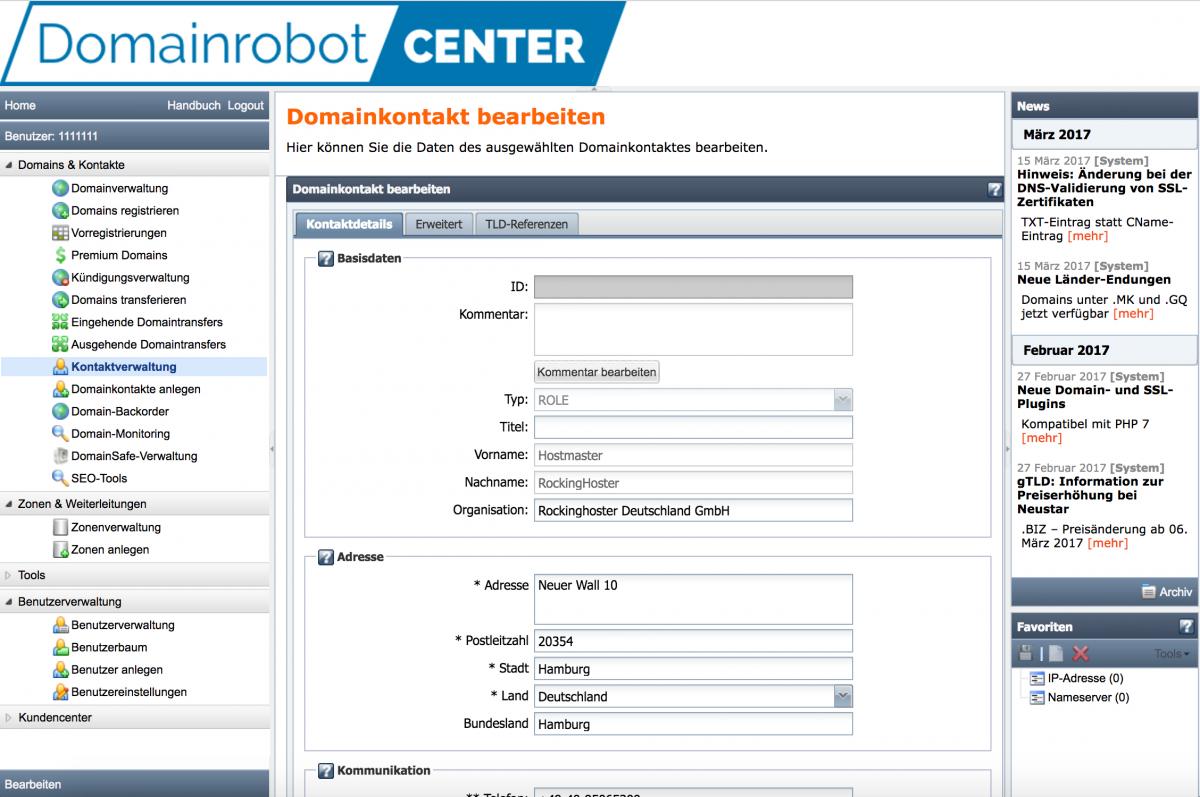Click Logout in the top navigation
The image size is (1200, 797).
click(246, 105)
